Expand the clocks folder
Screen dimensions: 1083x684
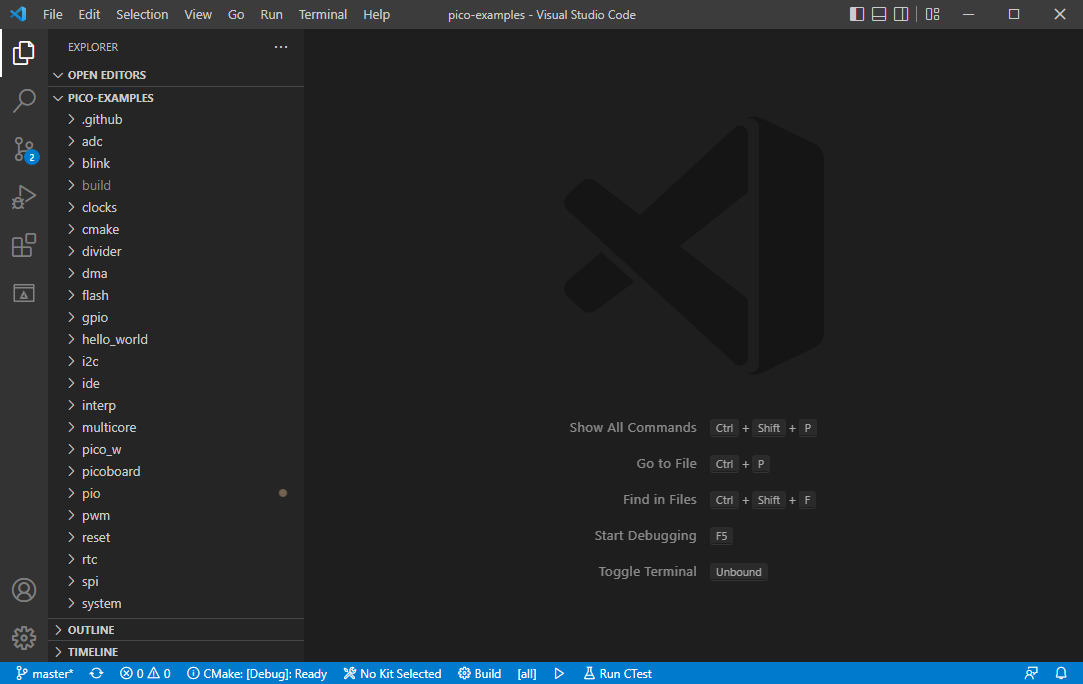[x=176, y=207]
